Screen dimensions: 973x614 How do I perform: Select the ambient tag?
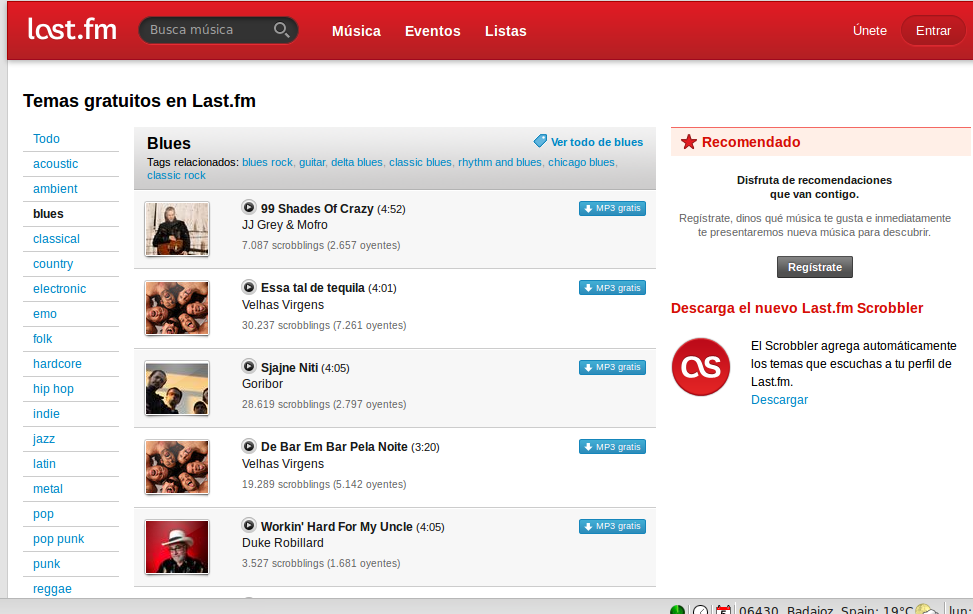55,189
